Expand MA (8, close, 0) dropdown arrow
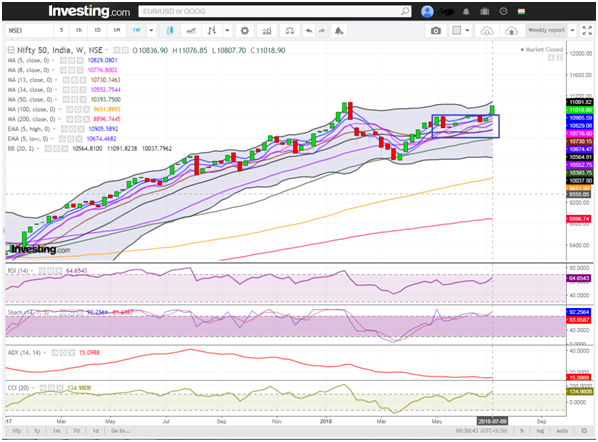 click(53, 70)
